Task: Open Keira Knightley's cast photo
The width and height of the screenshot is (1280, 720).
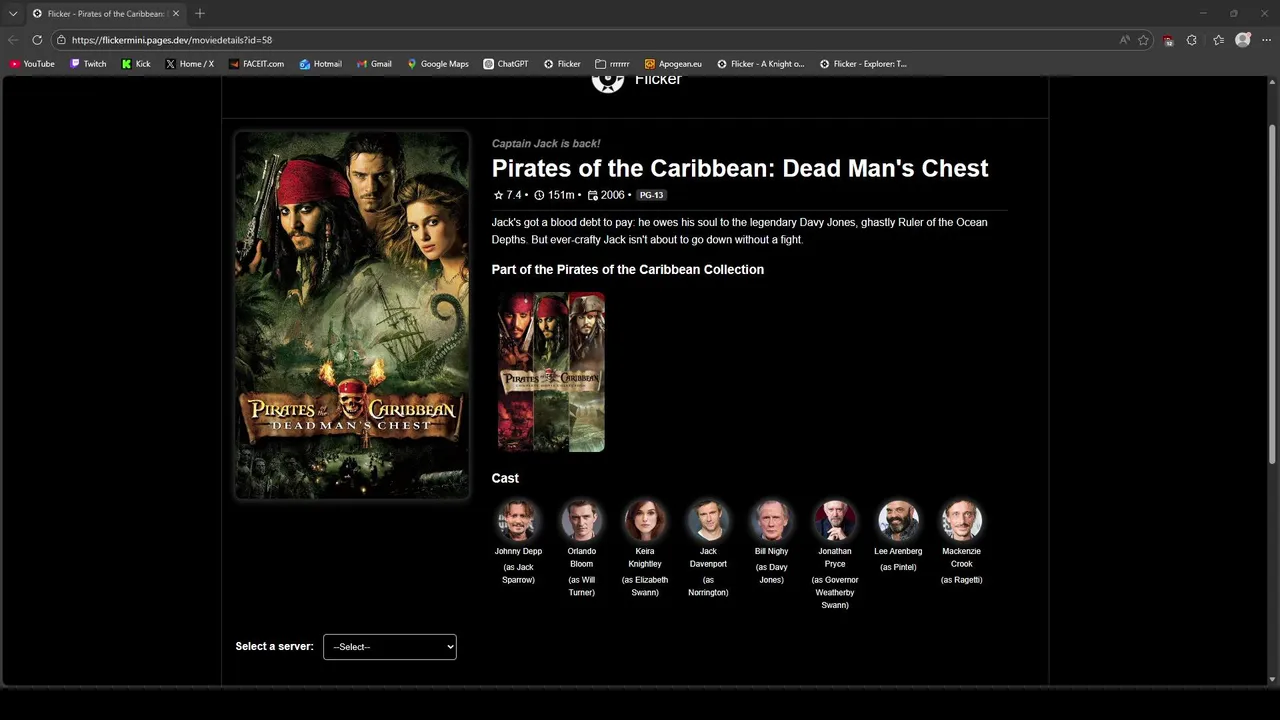Action: point(645,521)
